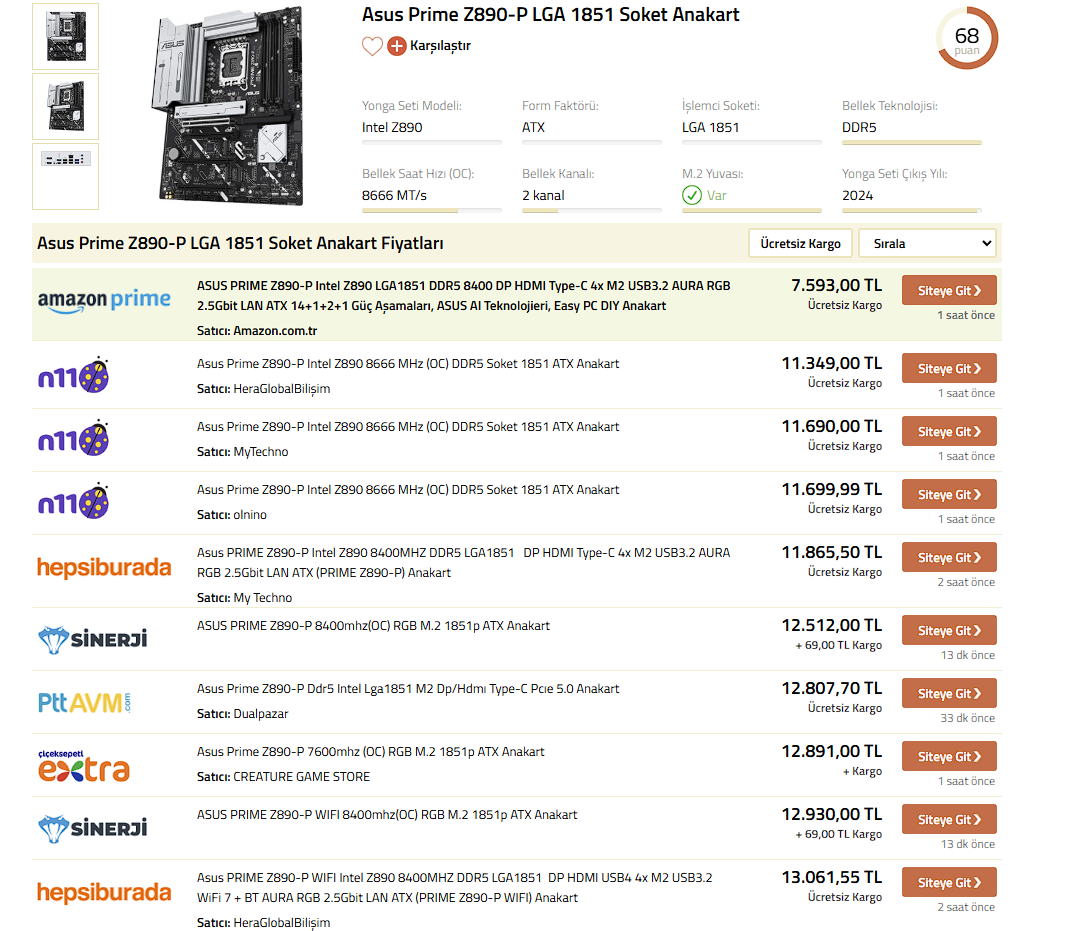
Task: Click the 7.593,00 TL price
Action: [836, 285]
